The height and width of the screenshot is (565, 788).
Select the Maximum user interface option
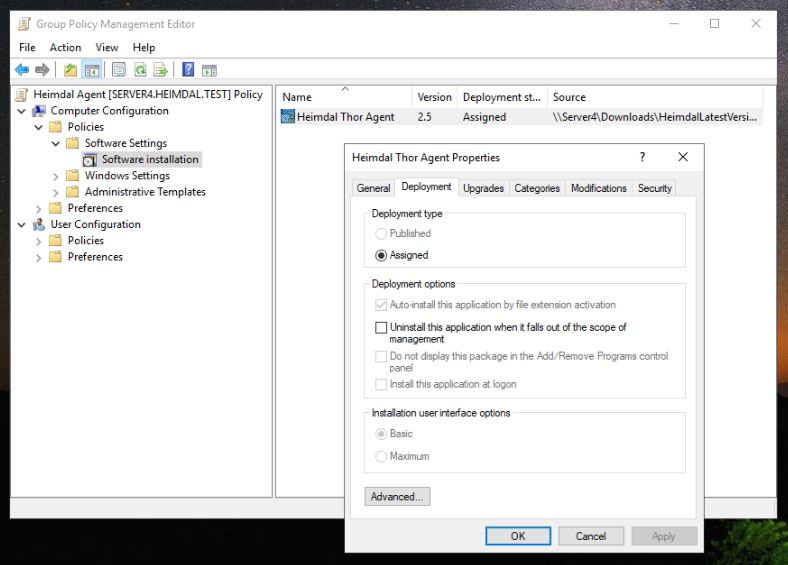pyautogui.click(x=381, y=456)
